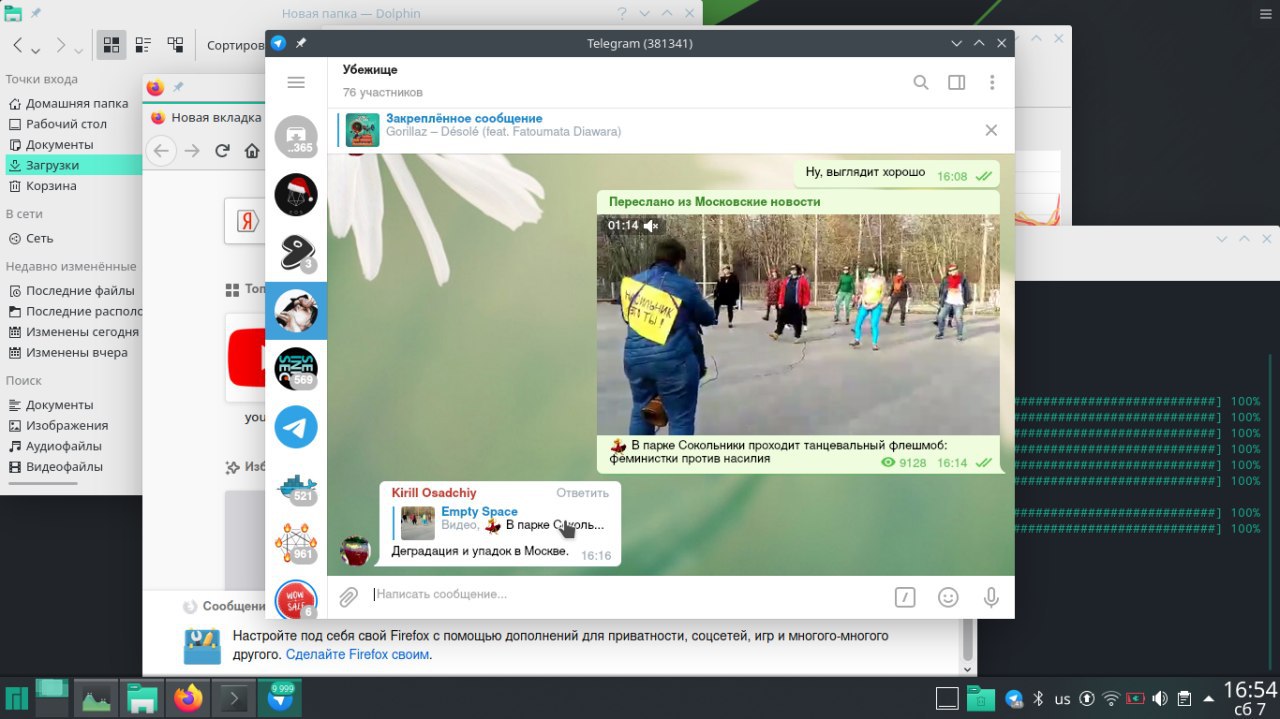This screenshot has width=1280, height=719.
Task: Go back in the Dolphin toolbar
Action: pyautogui.click(x=17, y=45)
